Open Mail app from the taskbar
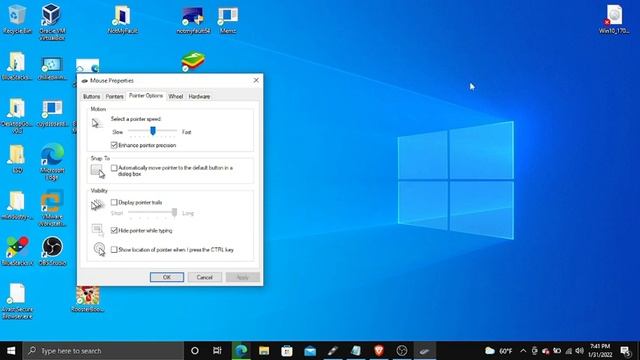The image size is (640, 360). click(x=310, y=351)
